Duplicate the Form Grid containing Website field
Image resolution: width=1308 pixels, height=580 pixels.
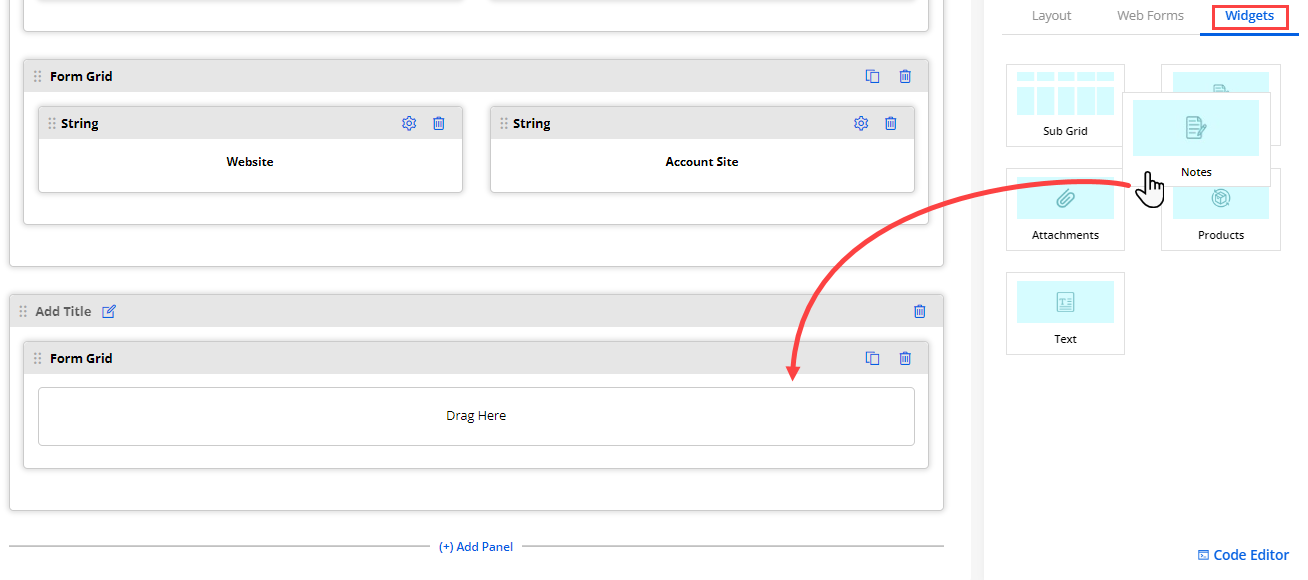click(872, 76)
